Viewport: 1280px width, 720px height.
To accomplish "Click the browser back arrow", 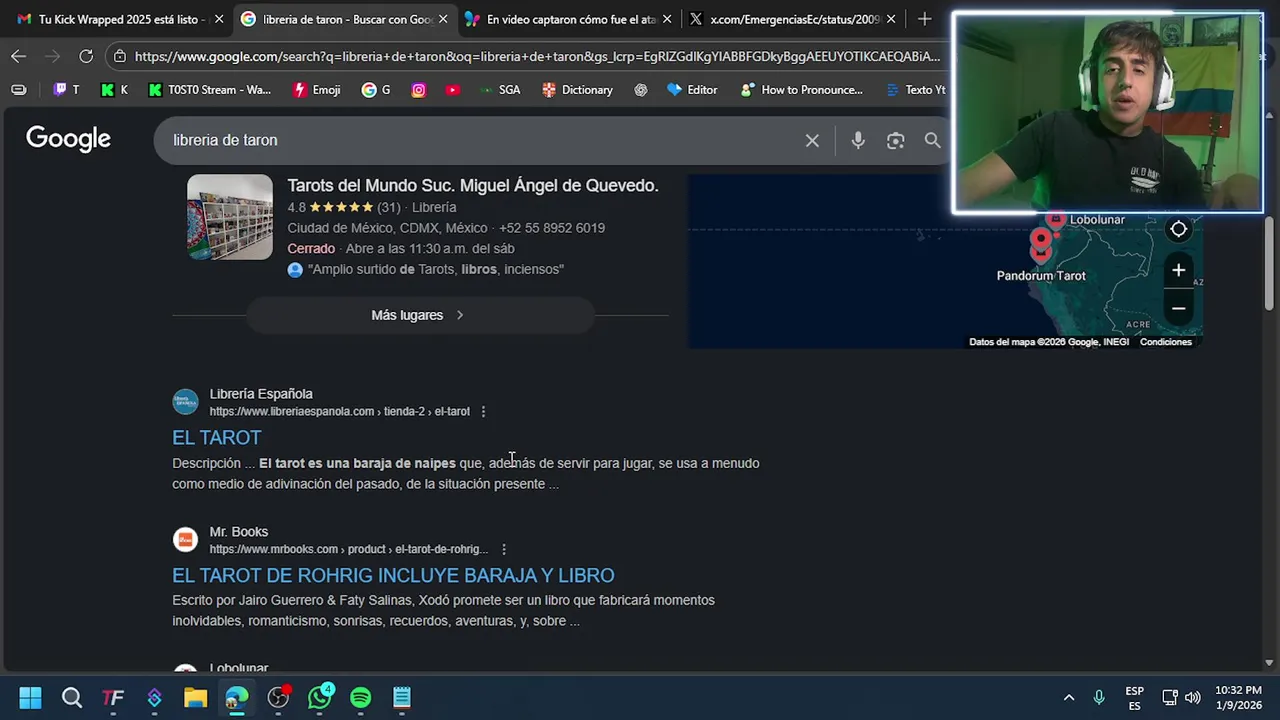I will click(18, 56).
